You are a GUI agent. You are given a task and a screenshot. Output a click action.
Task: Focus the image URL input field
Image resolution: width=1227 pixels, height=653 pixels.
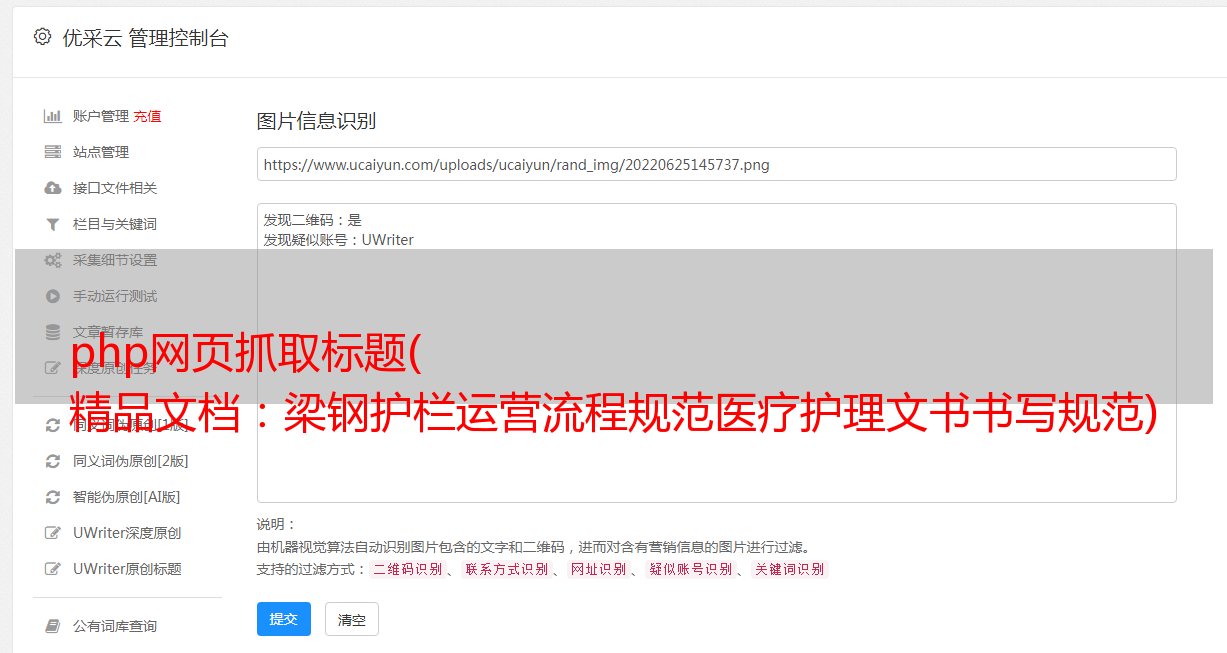[716, 164]
